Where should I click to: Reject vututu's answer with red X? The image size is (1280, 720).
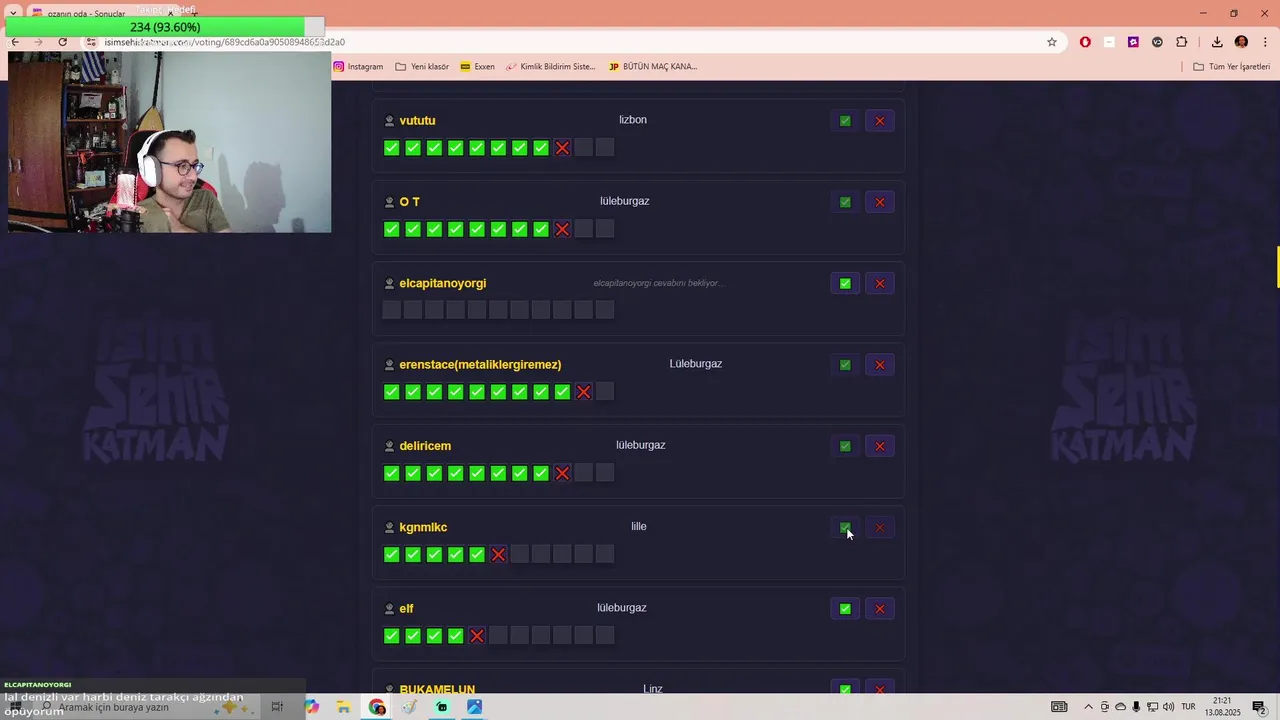coord(880,121)
